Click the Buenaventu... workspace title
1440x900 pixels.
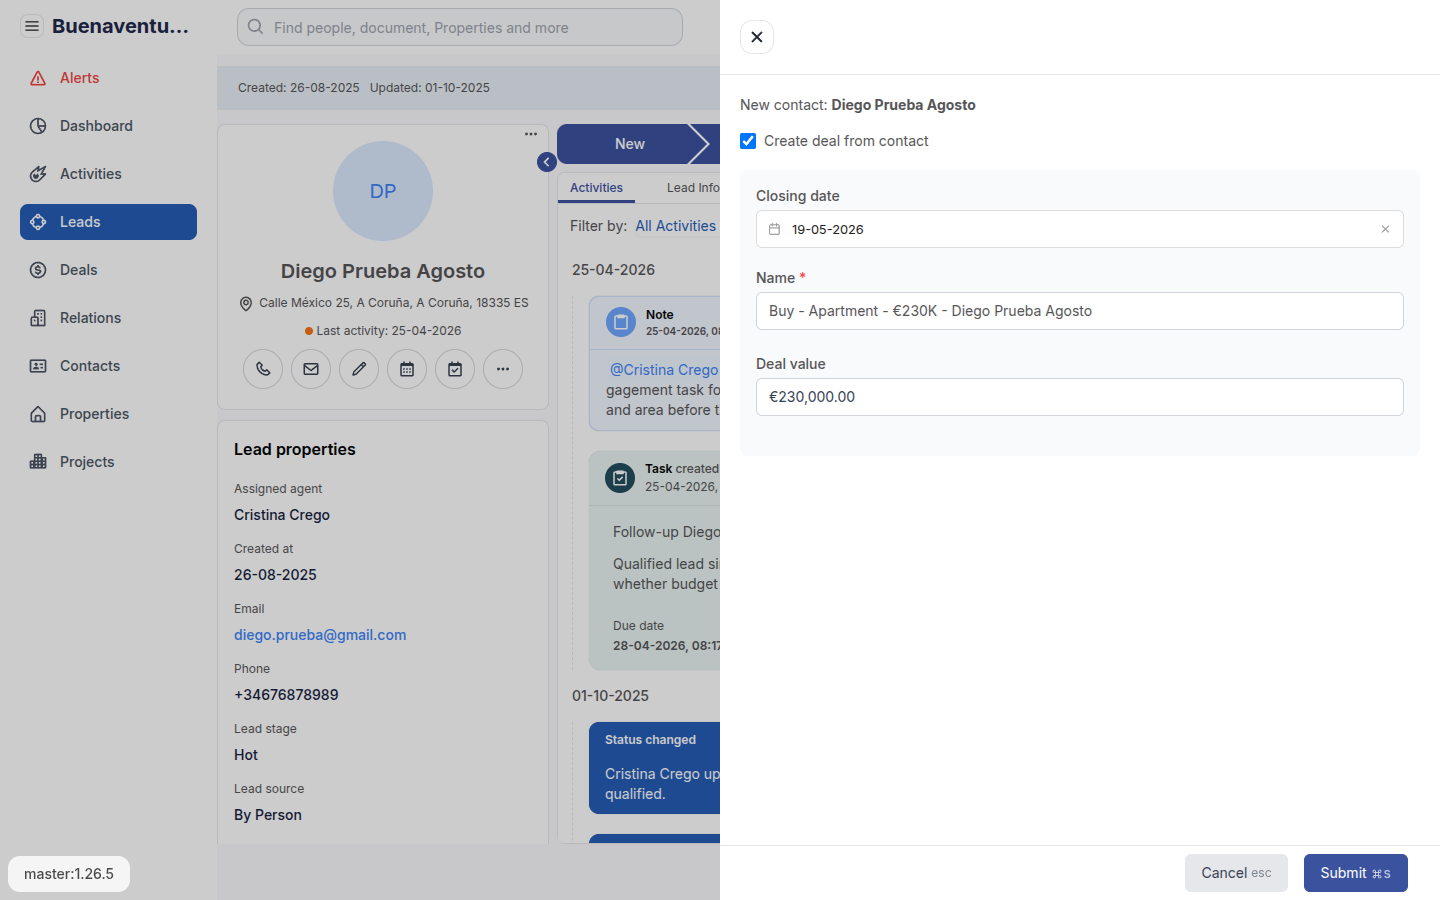(120, 26)
